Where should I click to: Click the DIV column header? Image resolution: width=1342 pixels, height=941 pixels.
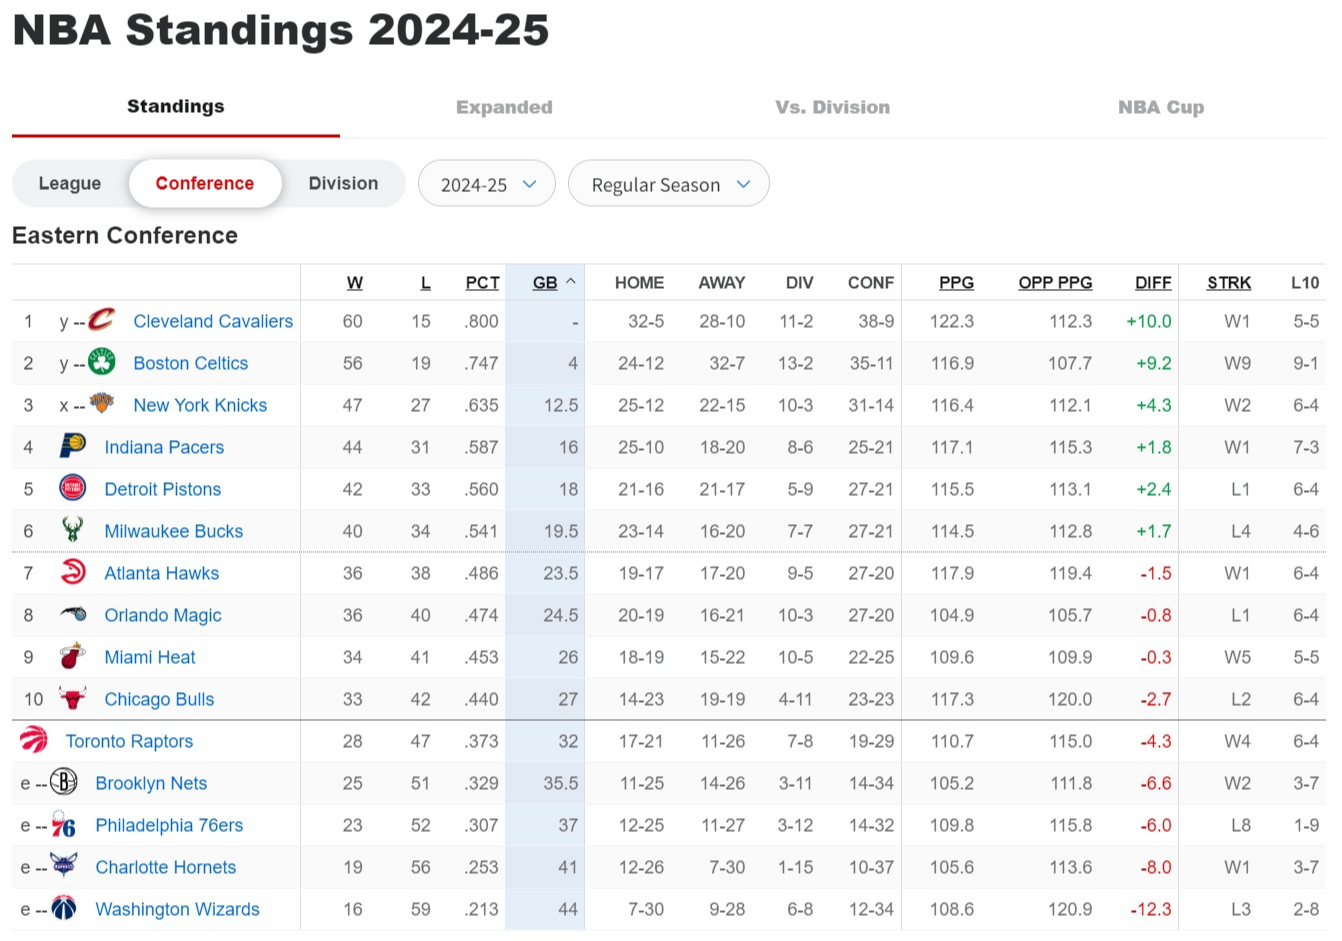coord(799,283)
